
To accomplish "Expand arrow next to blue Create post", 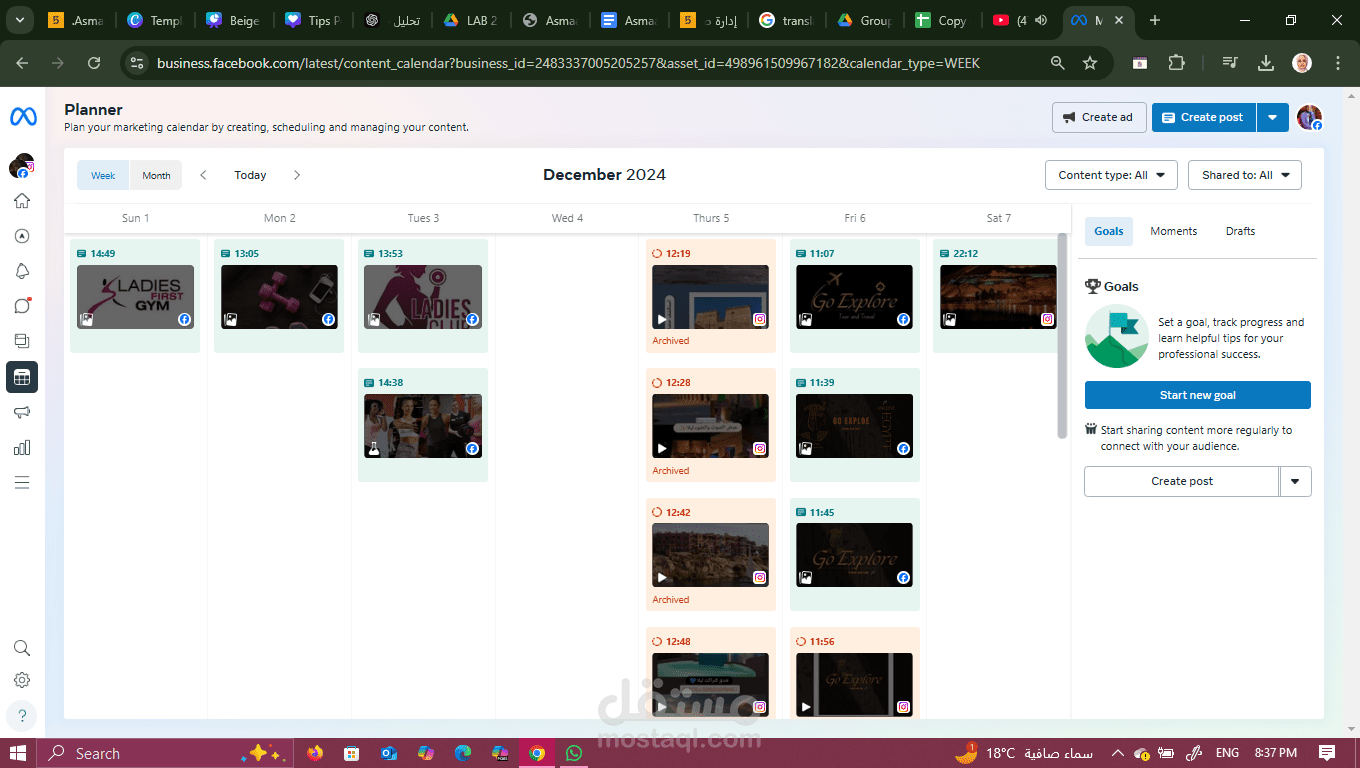I will (x=1272, y=117).
